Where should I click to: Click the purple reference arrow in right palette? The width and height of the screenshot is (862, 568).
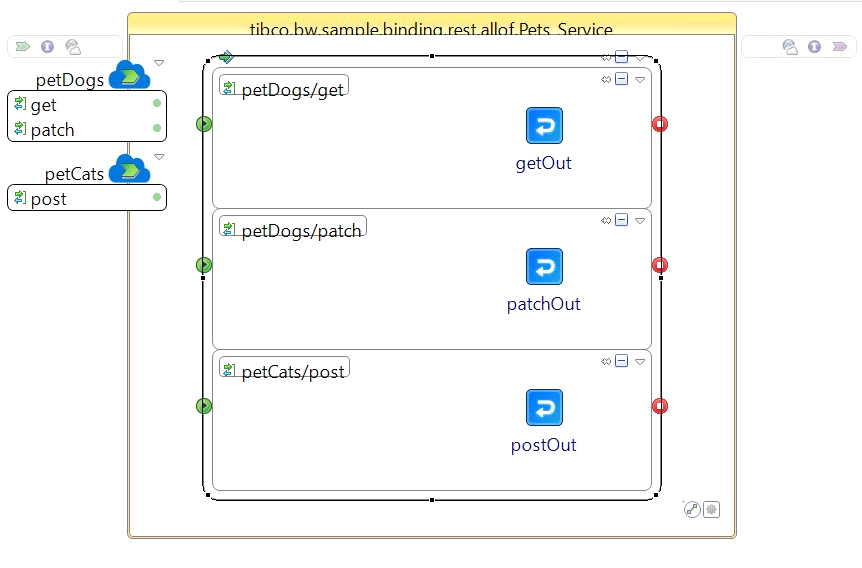839,46
